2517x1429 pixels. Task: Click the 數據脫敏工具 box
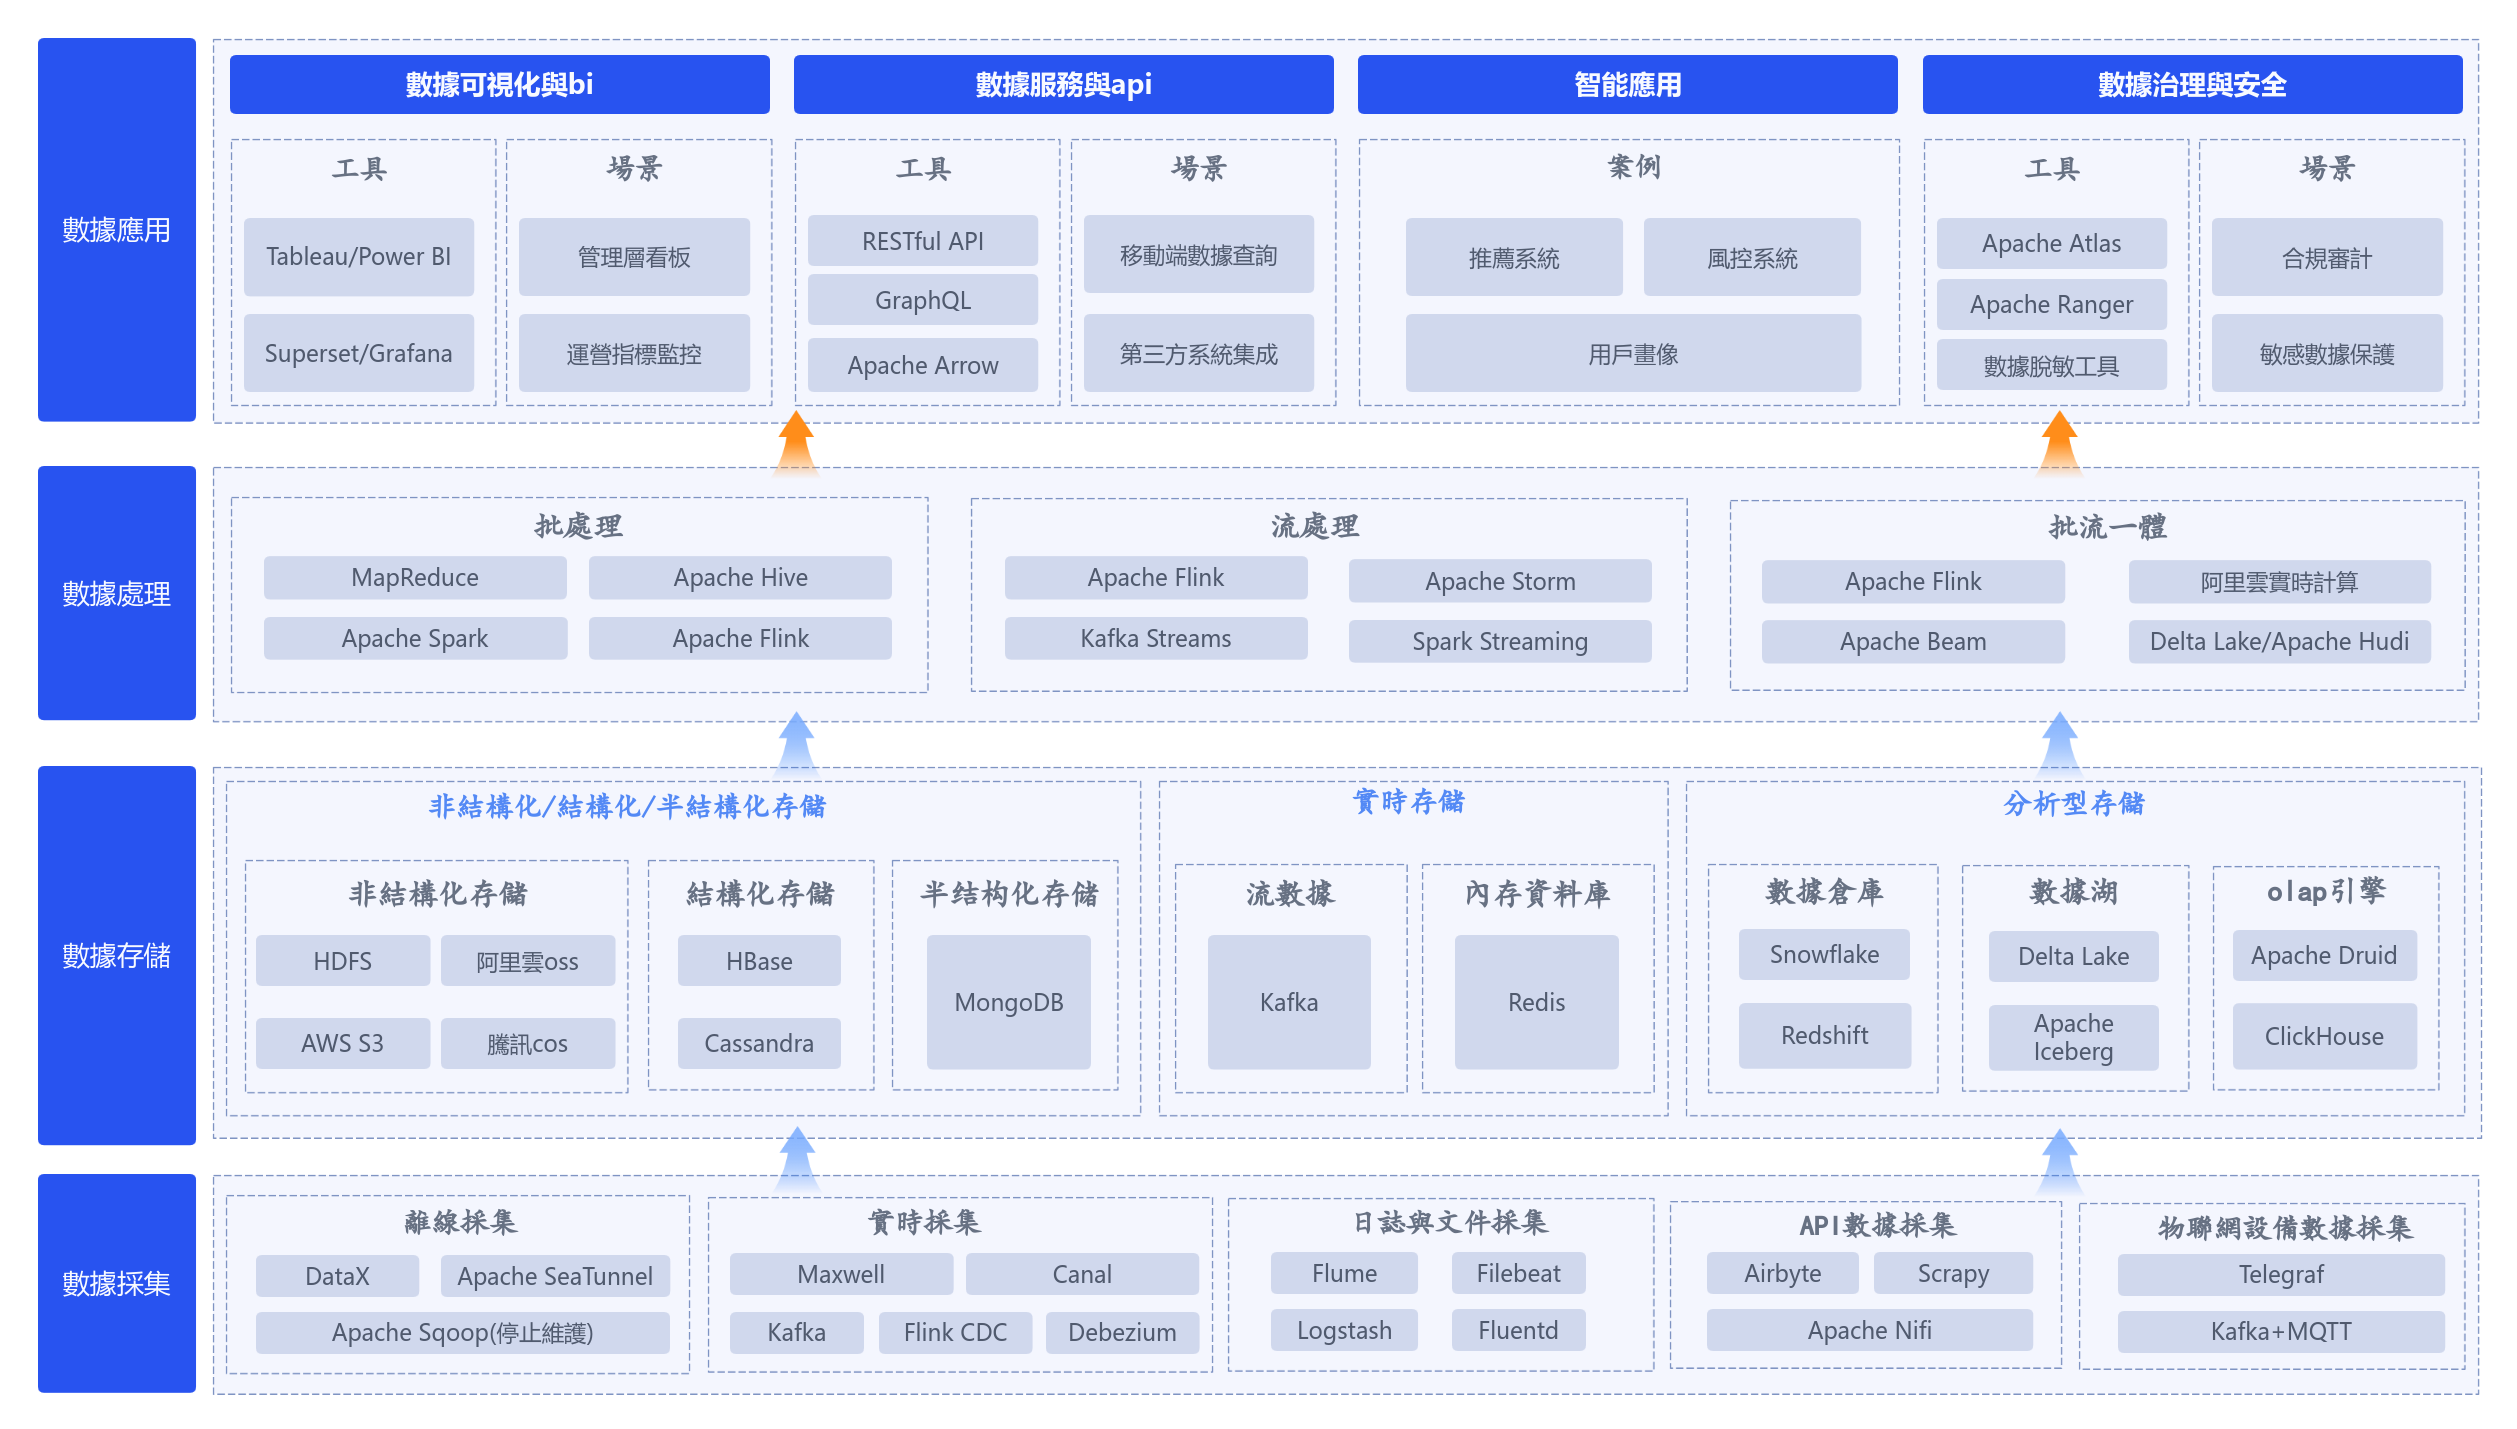(2051, 365)
